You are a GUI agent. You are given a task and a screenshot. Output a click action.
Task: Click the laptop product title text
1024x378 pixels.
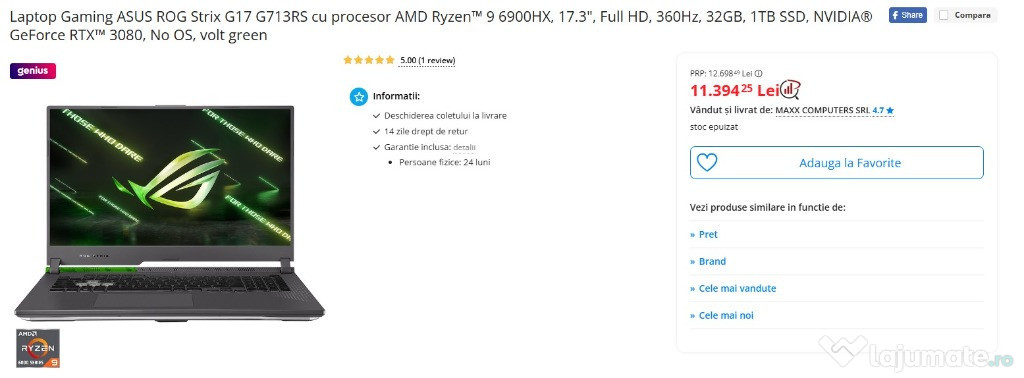(x=441, y=25)
